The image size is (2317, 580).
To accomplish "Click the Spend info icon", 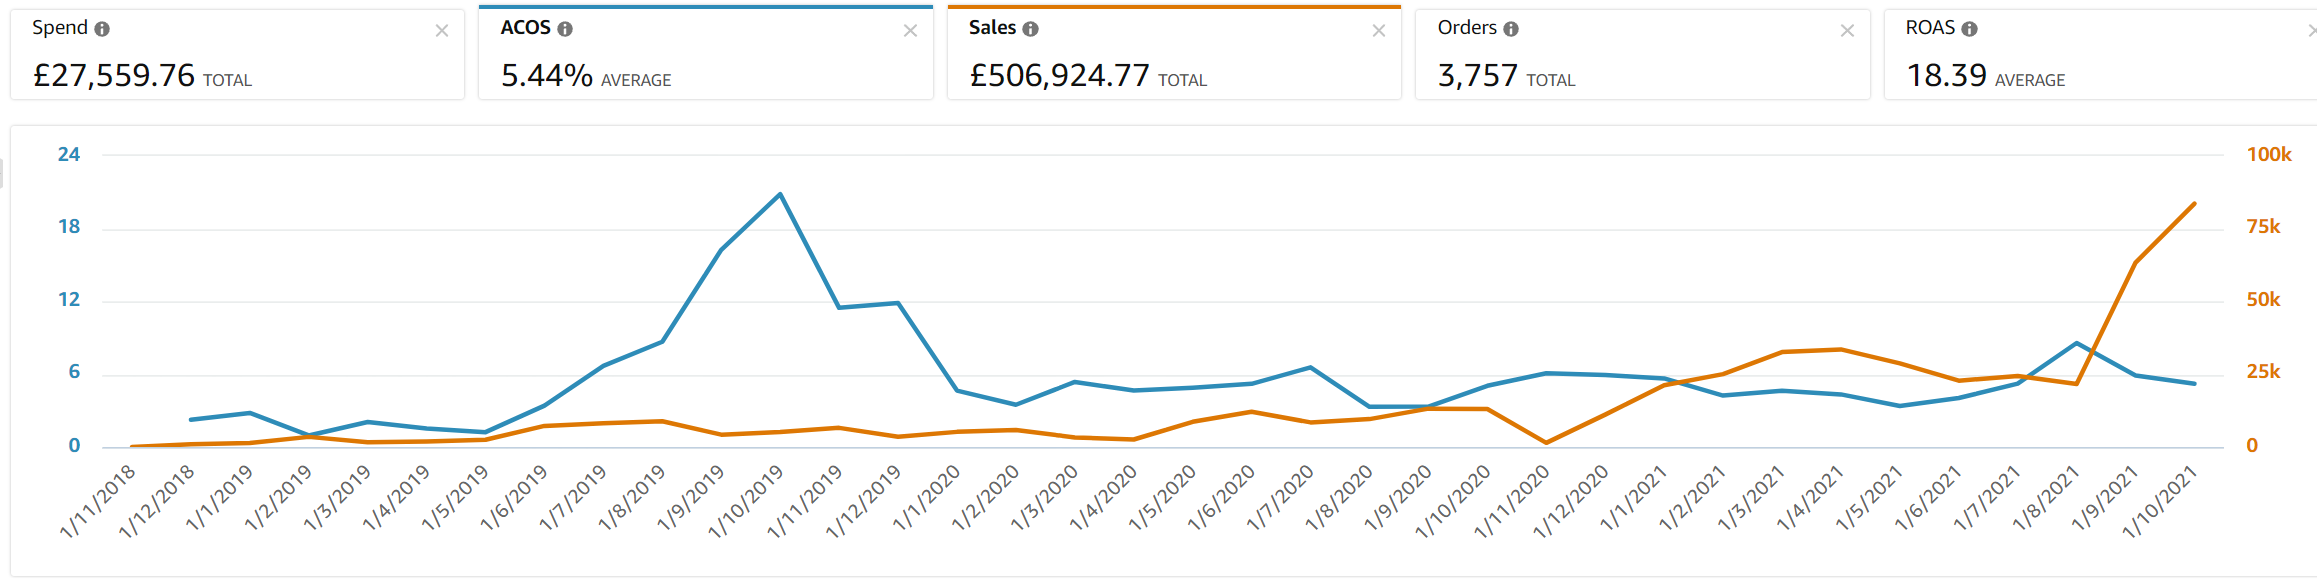I will 102,29.
